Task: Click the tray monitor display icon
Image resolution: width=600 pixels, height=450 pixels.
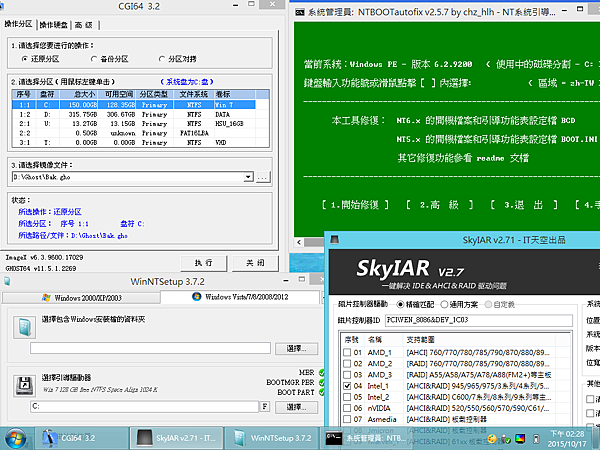Action: [520, 439]
